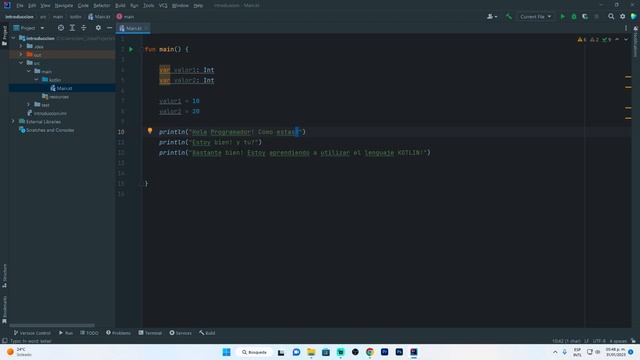Open the Notifications bell on right strip
This screenshot has height=360, width=640.
tap(636, 29)
